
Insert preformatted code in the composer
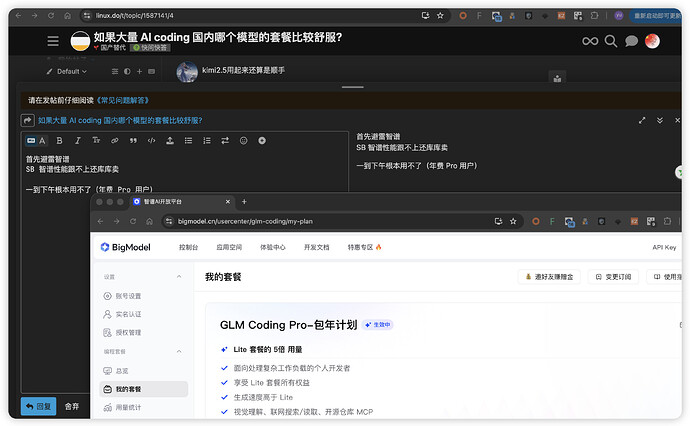tap(151, 141)
